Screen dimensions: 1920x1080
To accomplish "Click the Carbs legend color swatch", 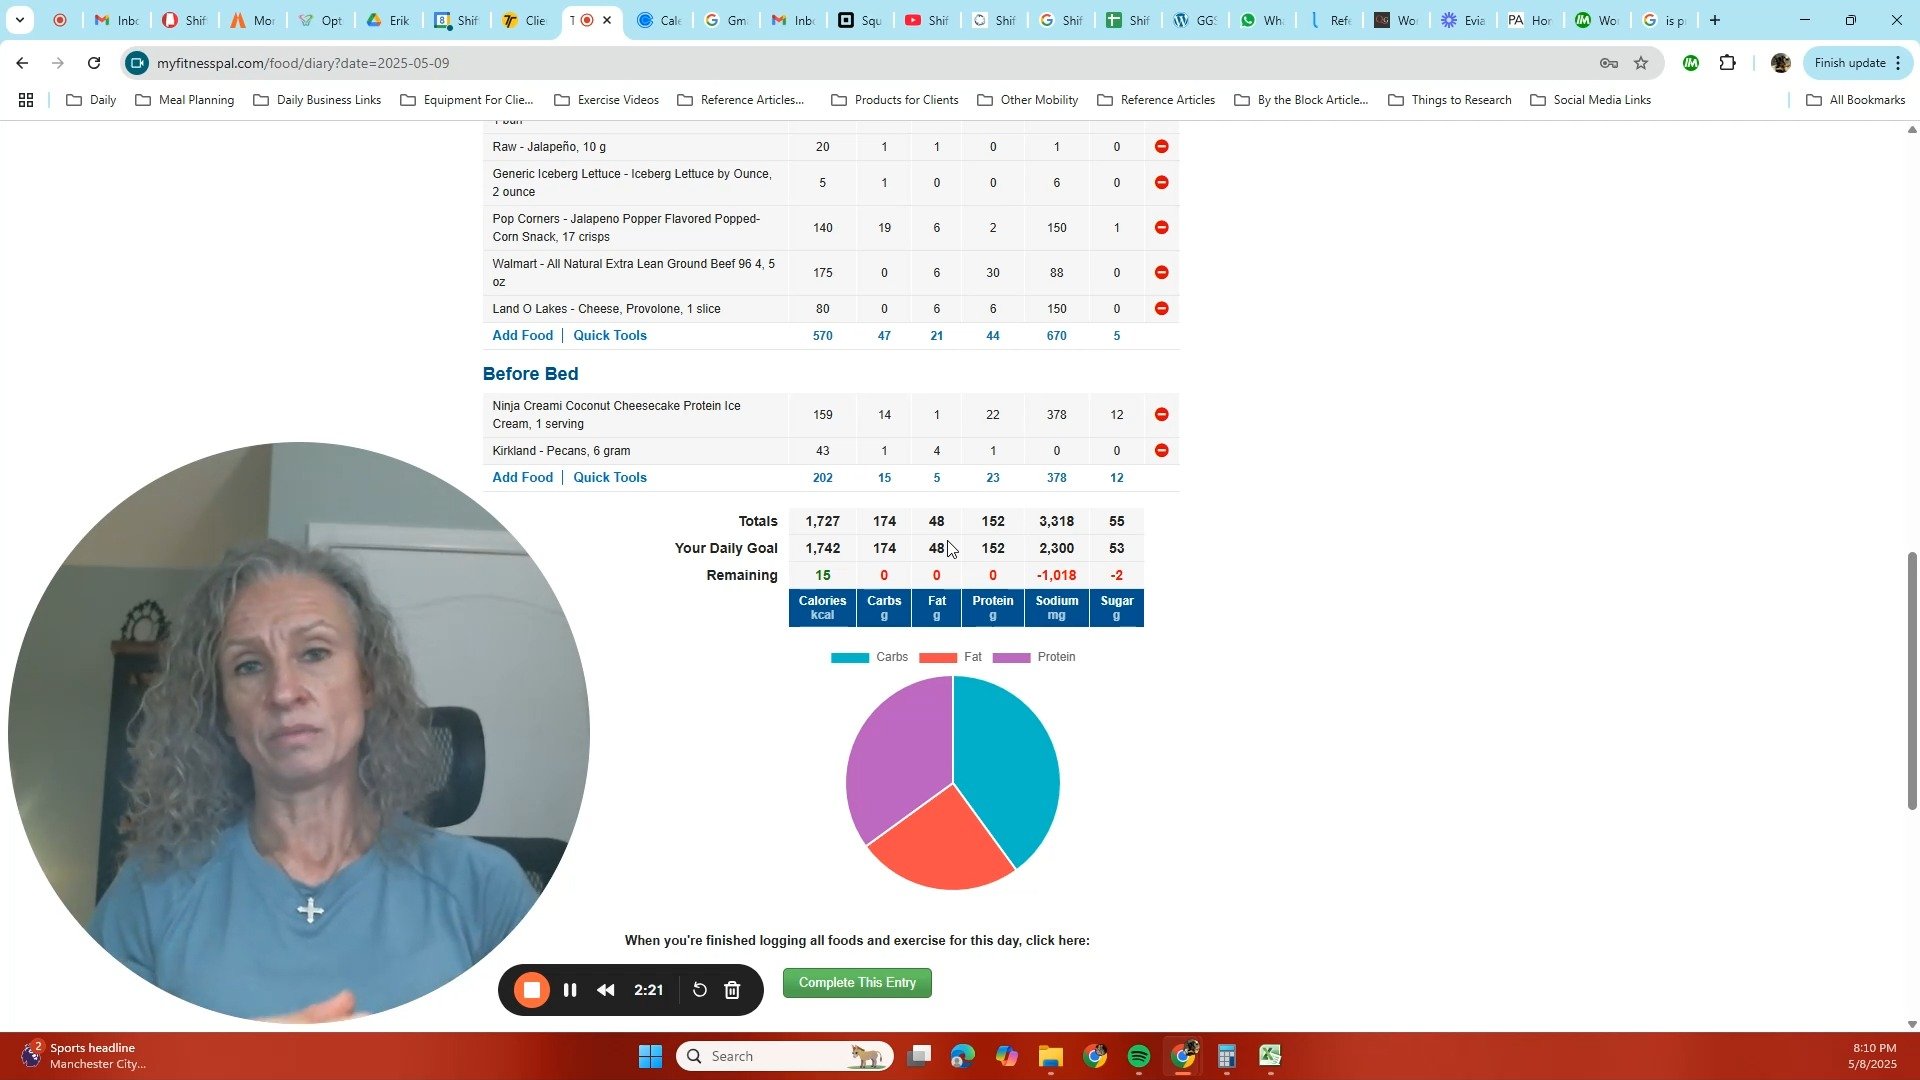I will pos(850,658).
